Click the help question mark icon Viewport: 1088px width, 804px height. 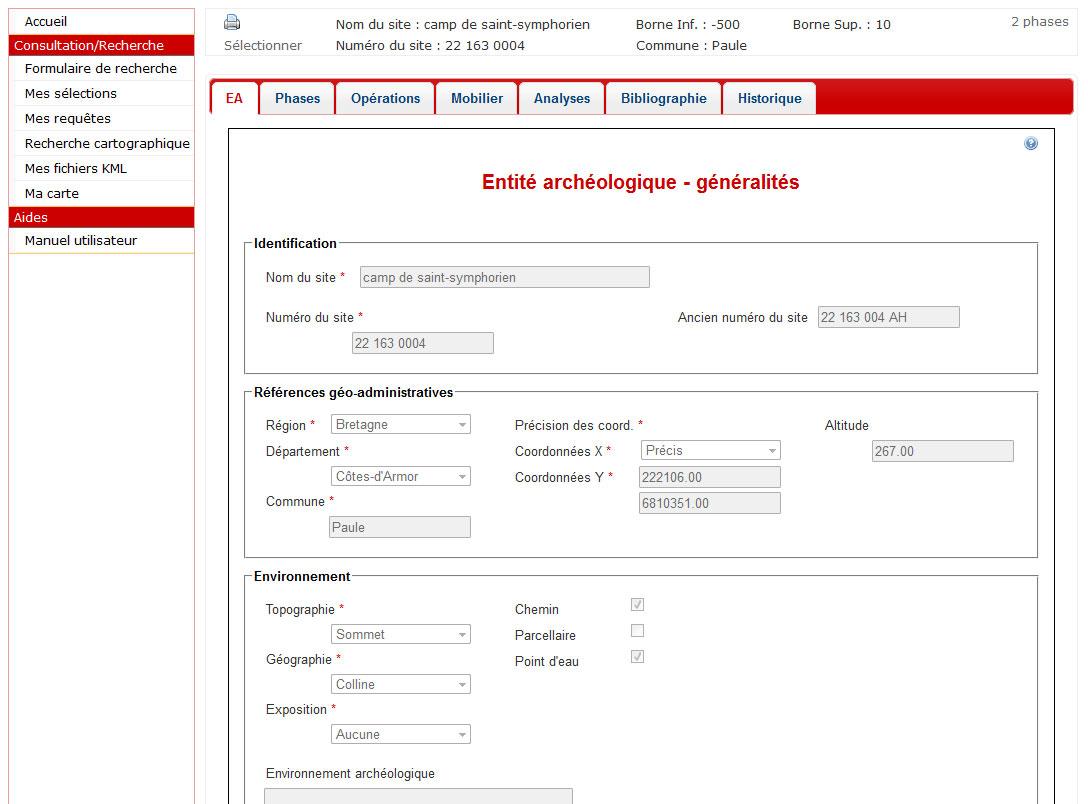[1031, 144]
